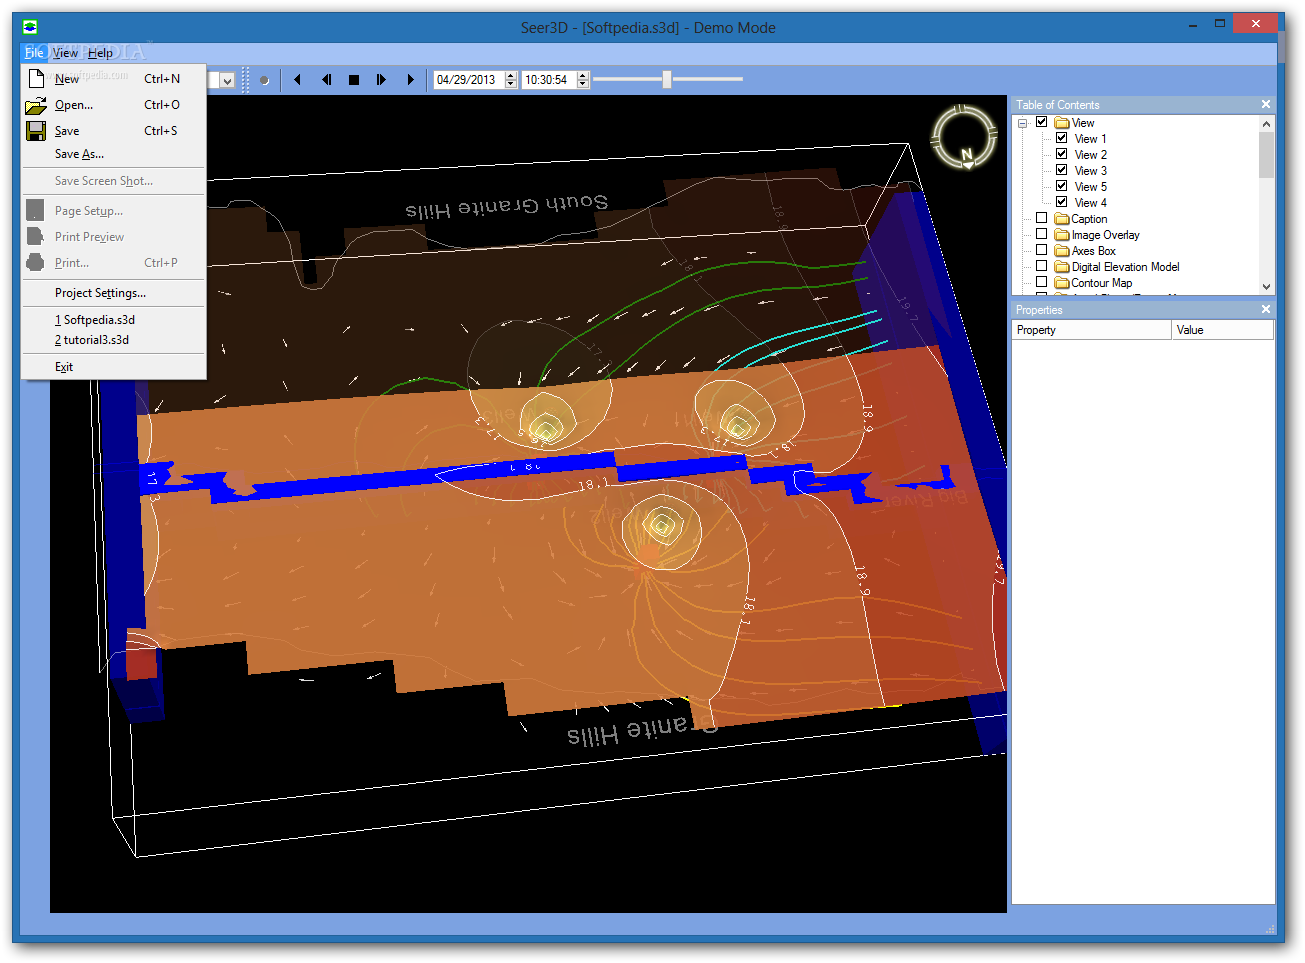This screenshot has height=963, width=1305.
Task: Open the toolbar combo box dropdown arrow
Action: [227, 80]
